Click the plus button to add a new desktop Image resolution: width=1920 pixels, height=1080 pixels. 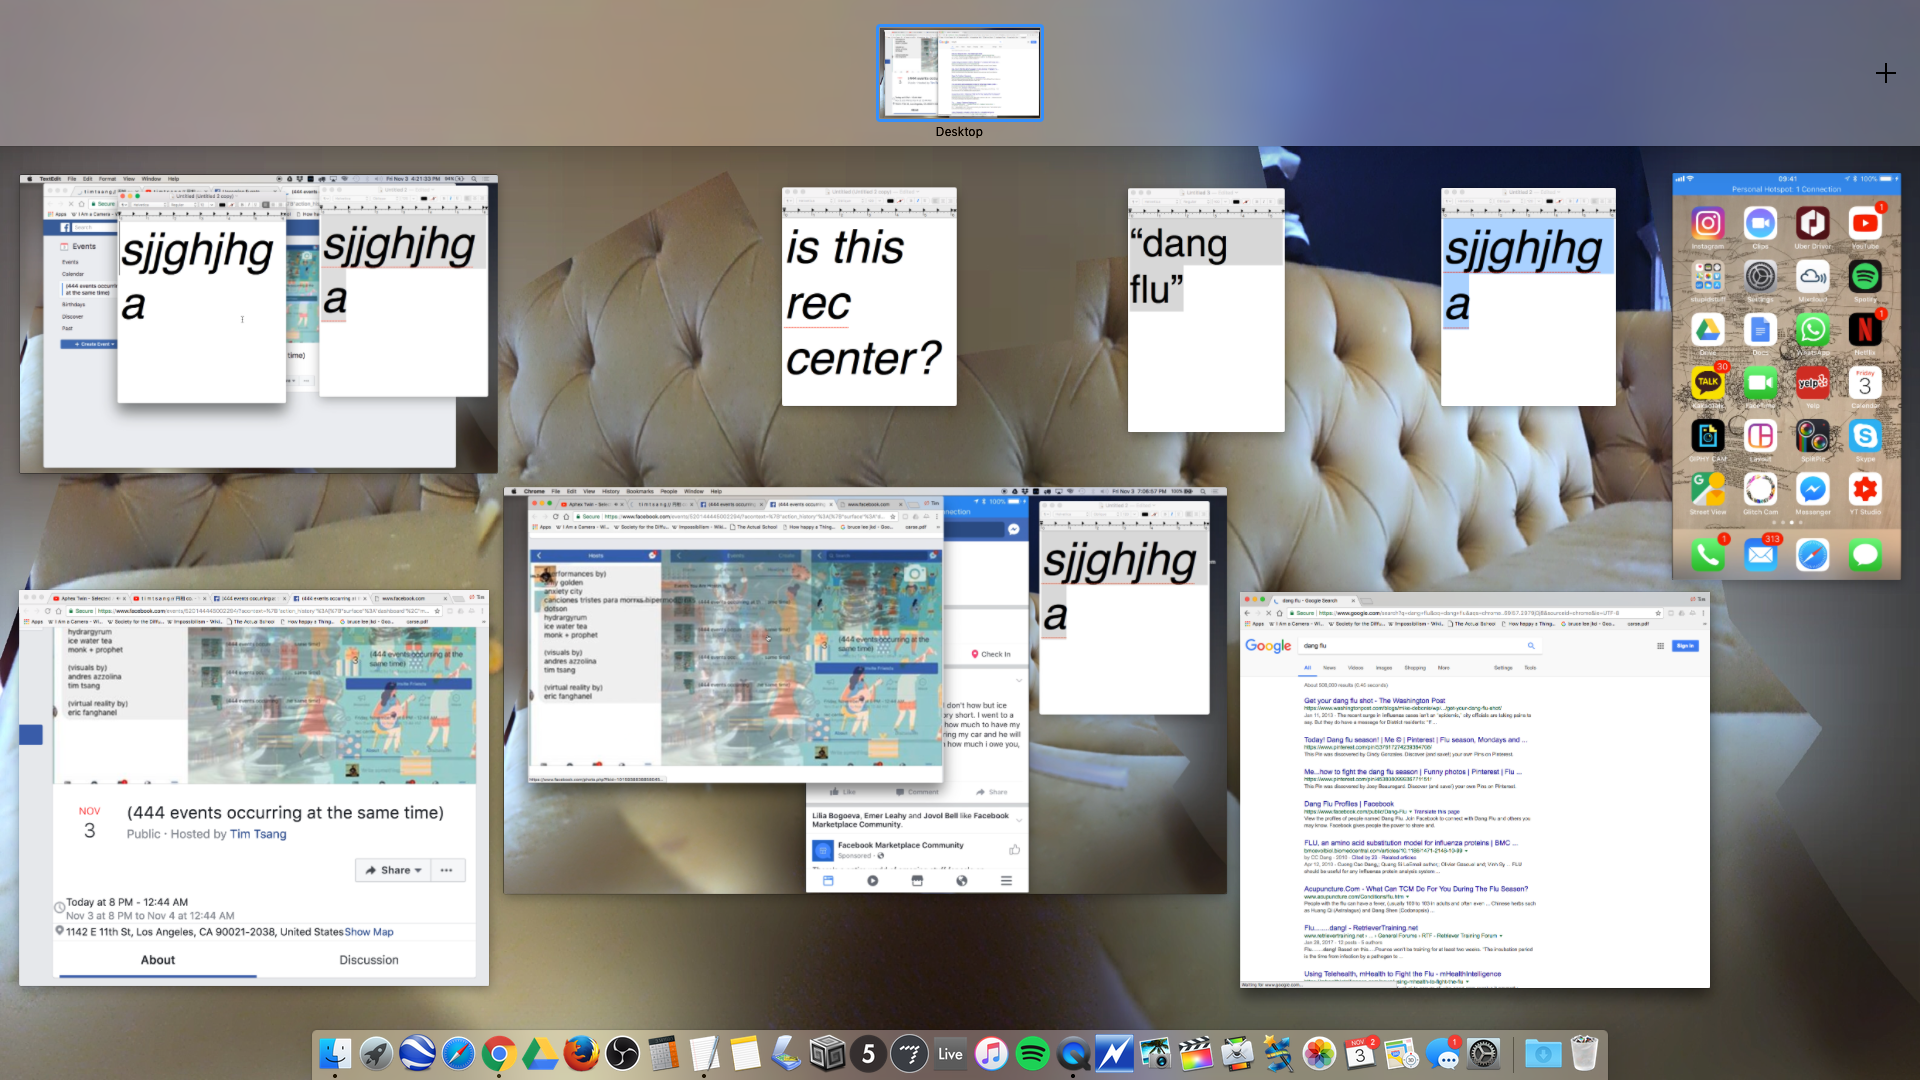1886,73
